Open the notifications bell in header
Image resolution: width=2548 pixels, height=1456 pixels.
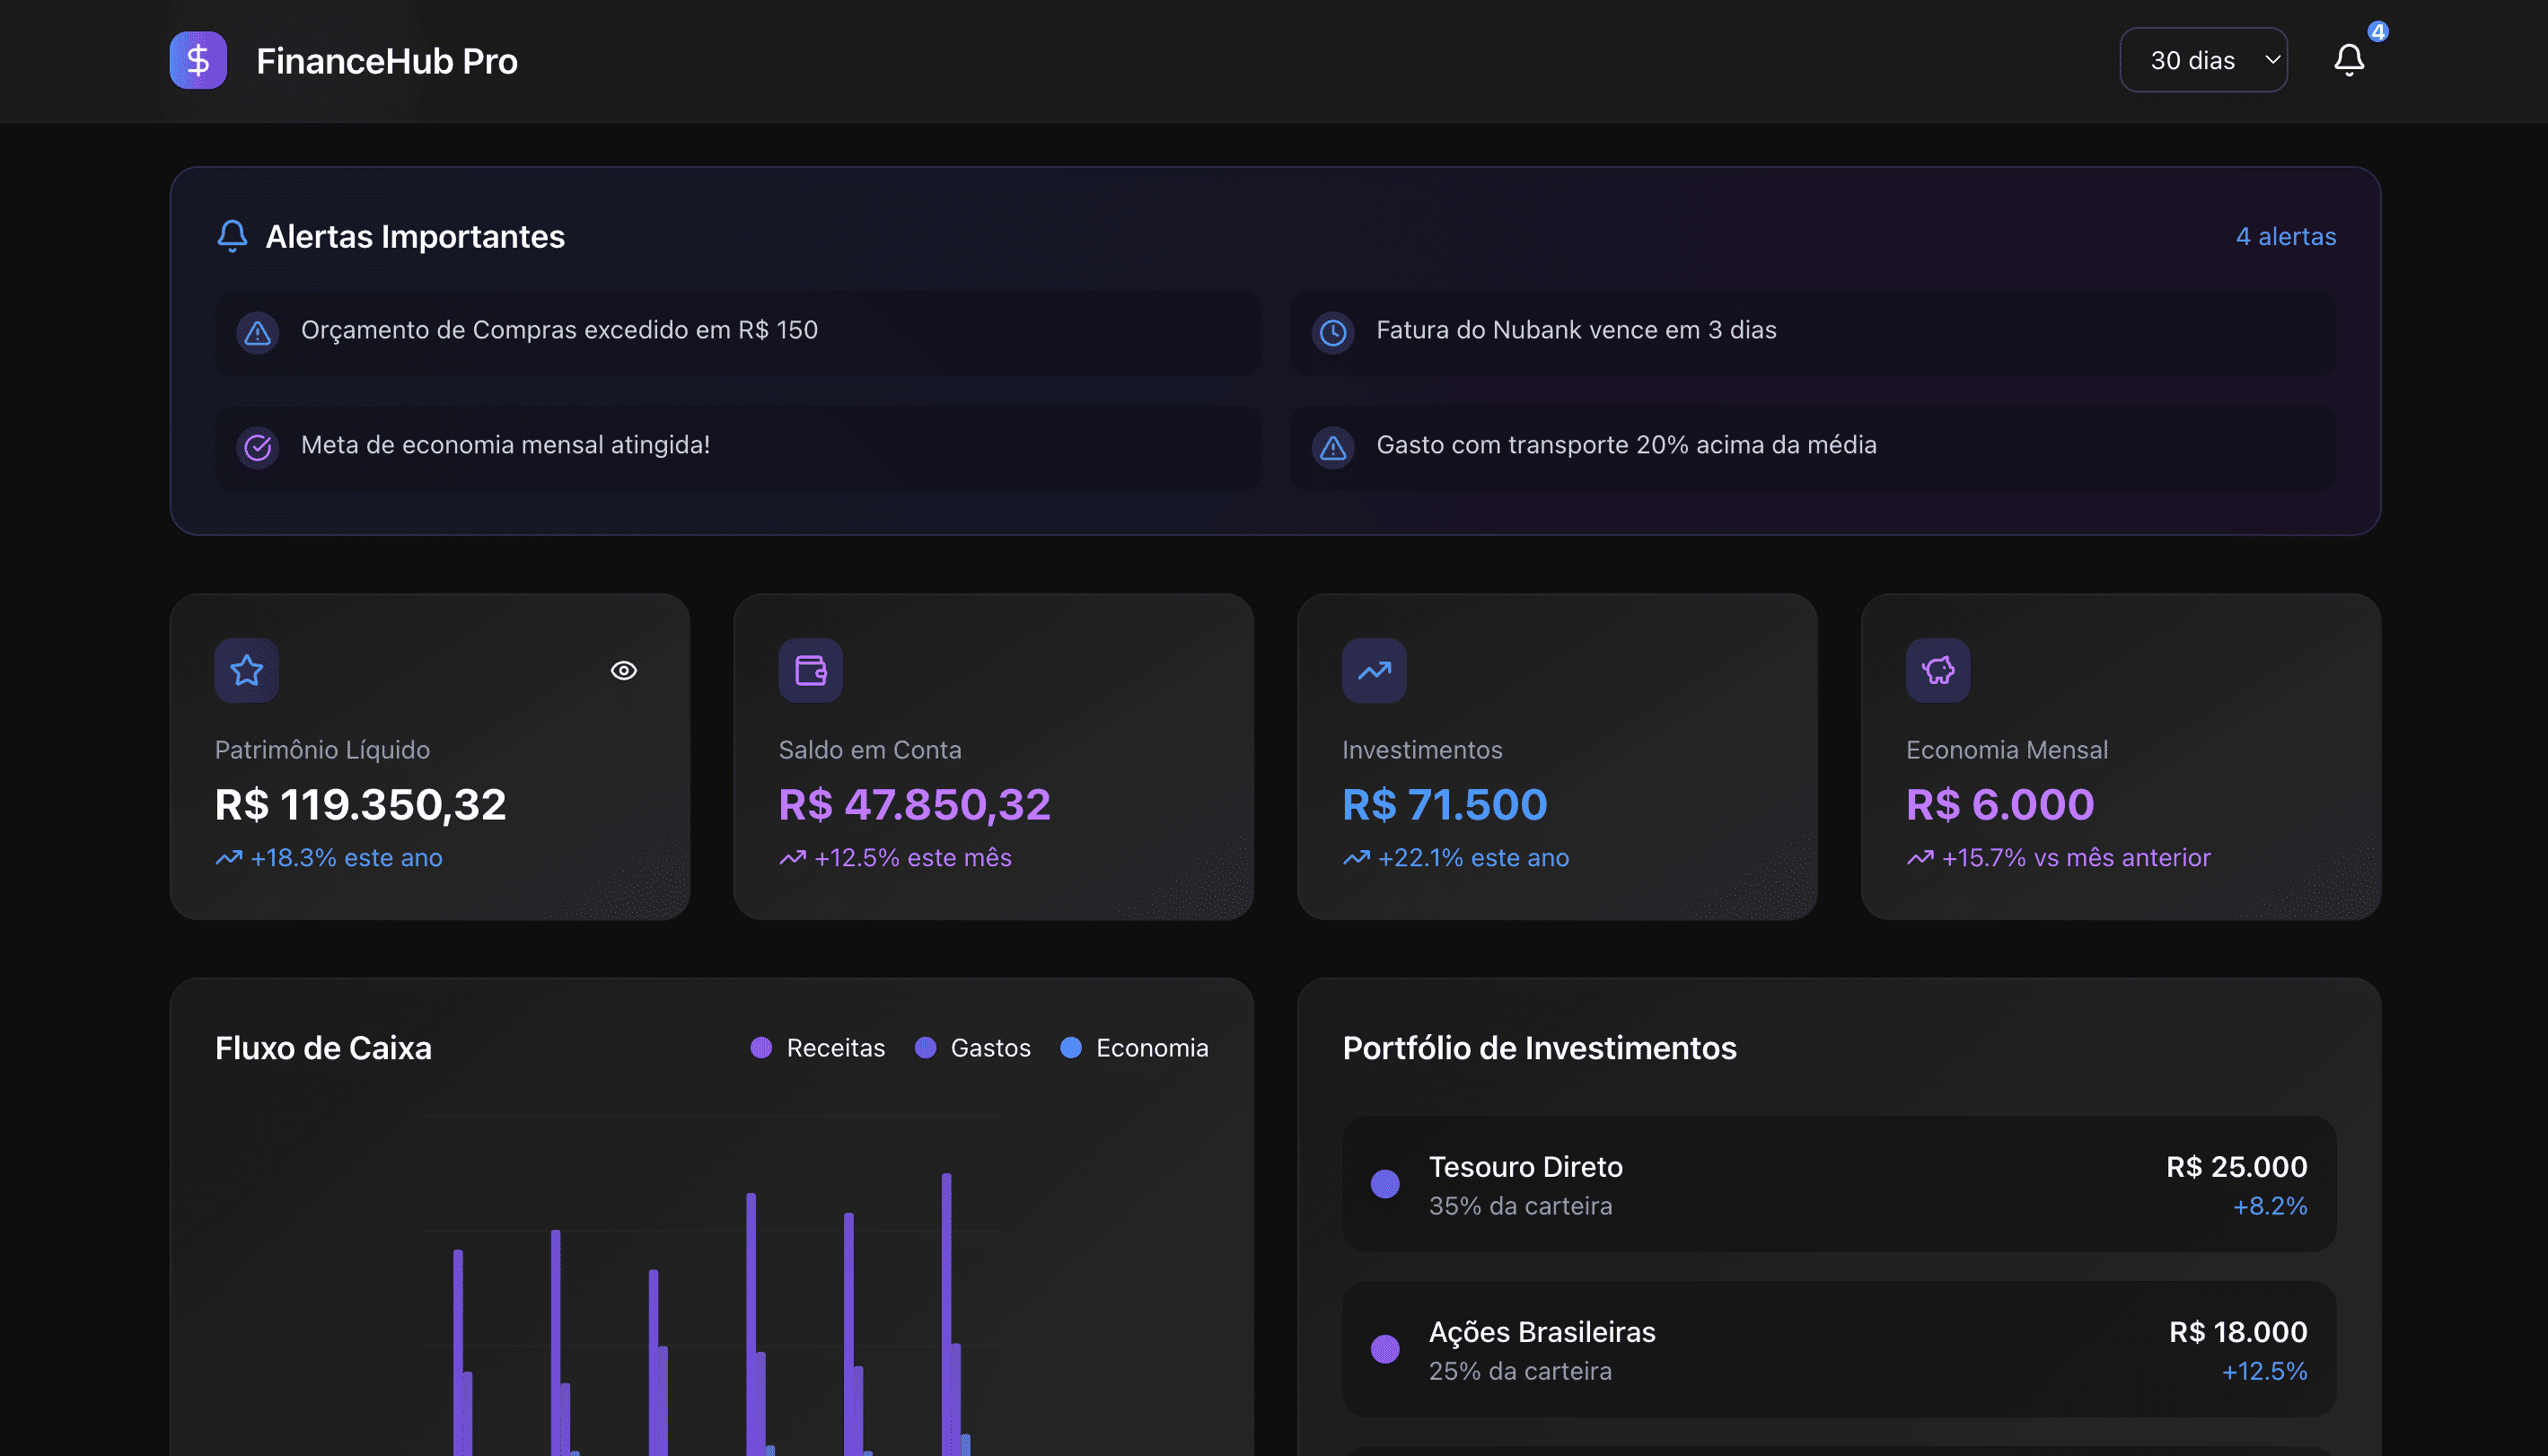pyautogui.click(x=2348, y=60)
